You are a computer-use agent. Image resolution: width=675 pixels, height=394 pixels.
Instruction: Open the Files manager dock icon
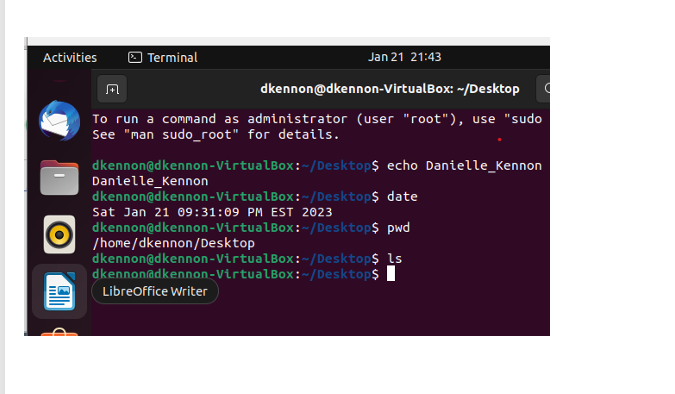[x=59, y=177]
